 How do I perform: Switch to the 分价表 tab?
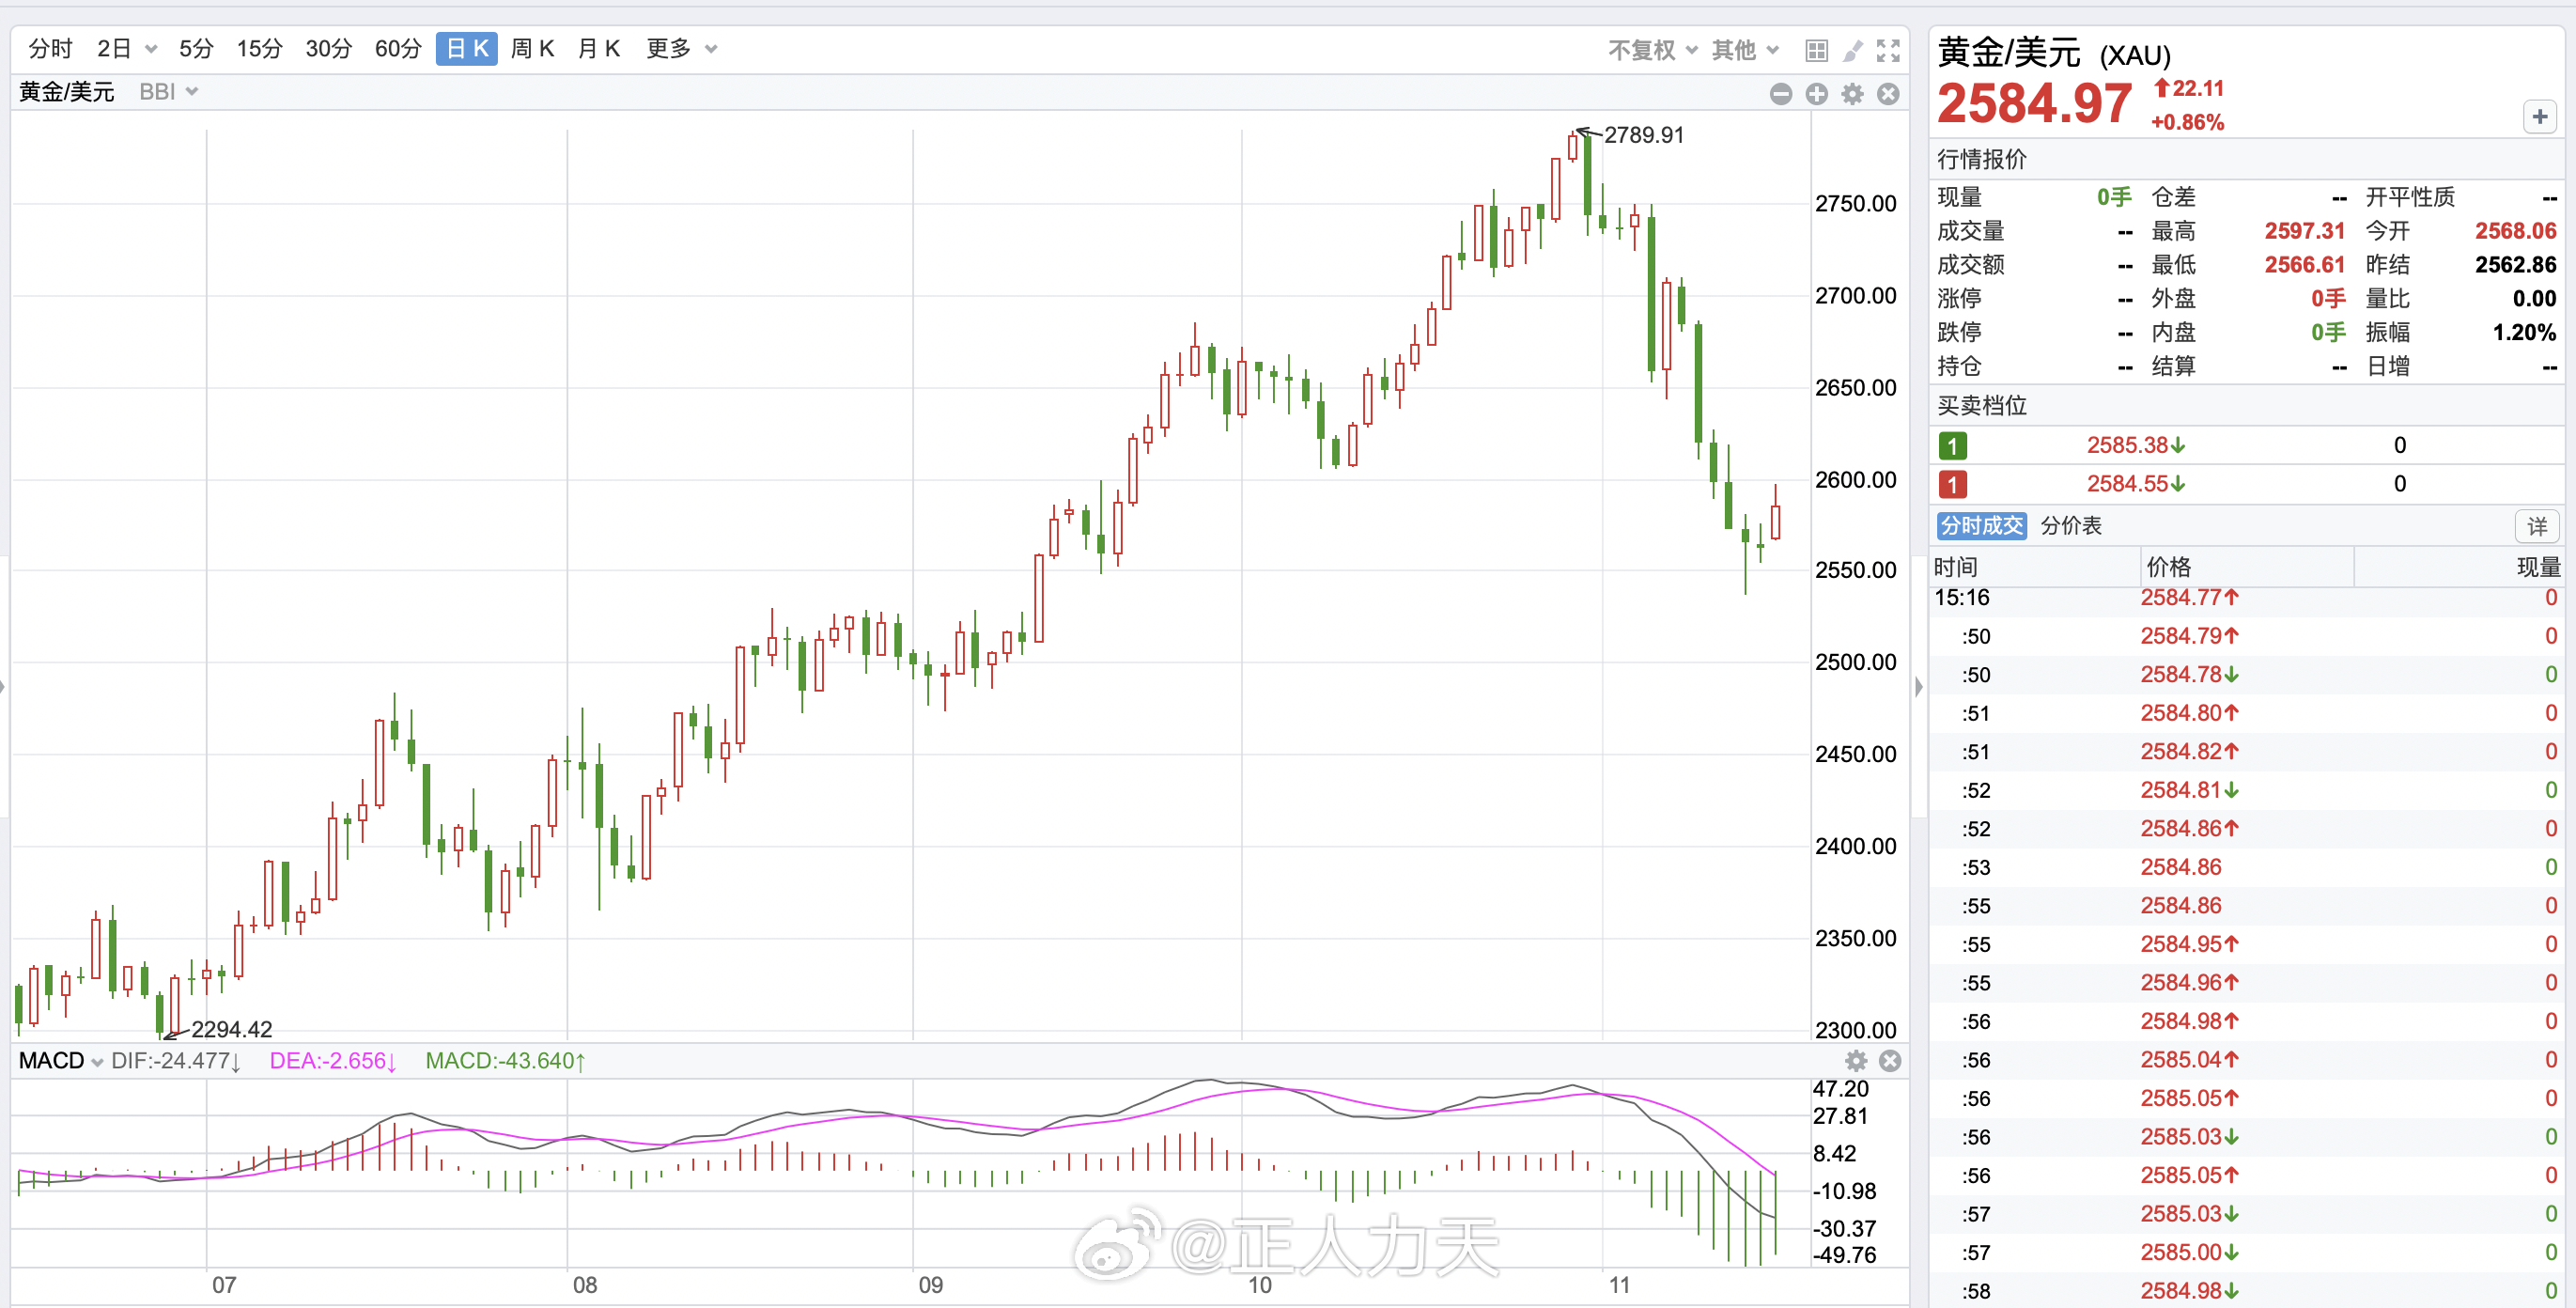tap(2070, 526)
